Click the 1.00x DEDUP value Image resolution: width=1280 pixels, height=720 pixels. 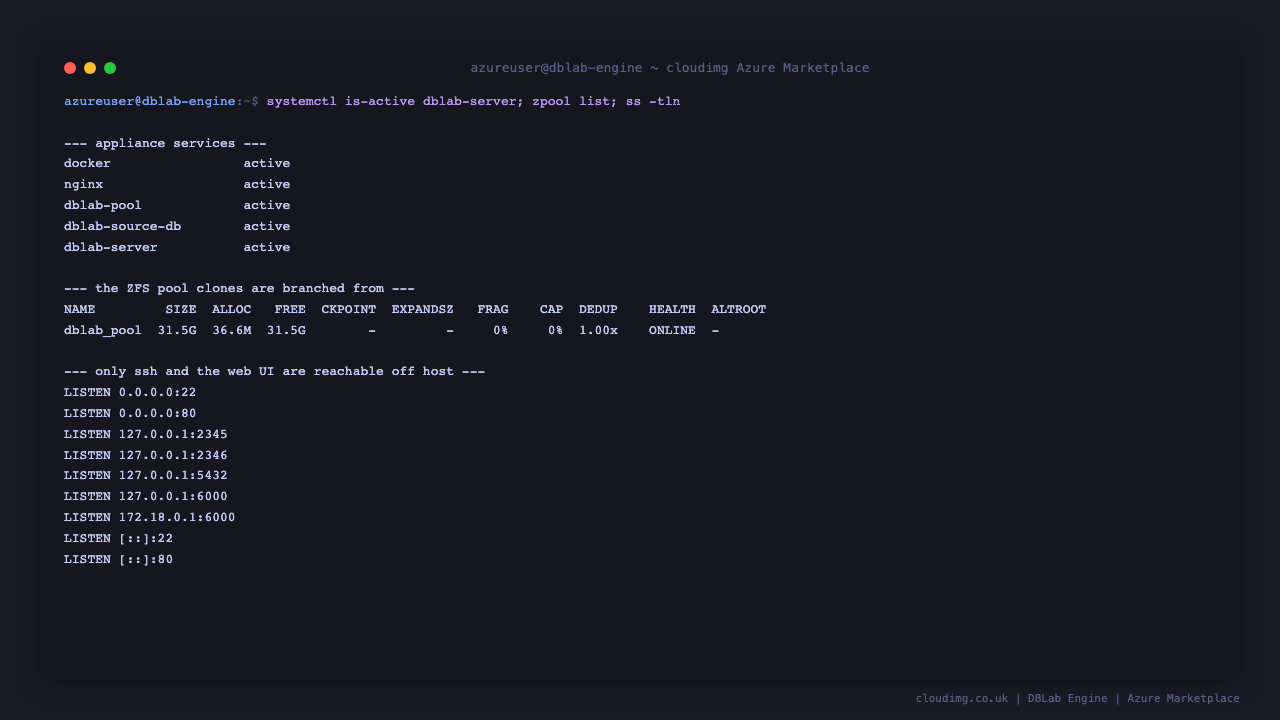click(598, 331)
